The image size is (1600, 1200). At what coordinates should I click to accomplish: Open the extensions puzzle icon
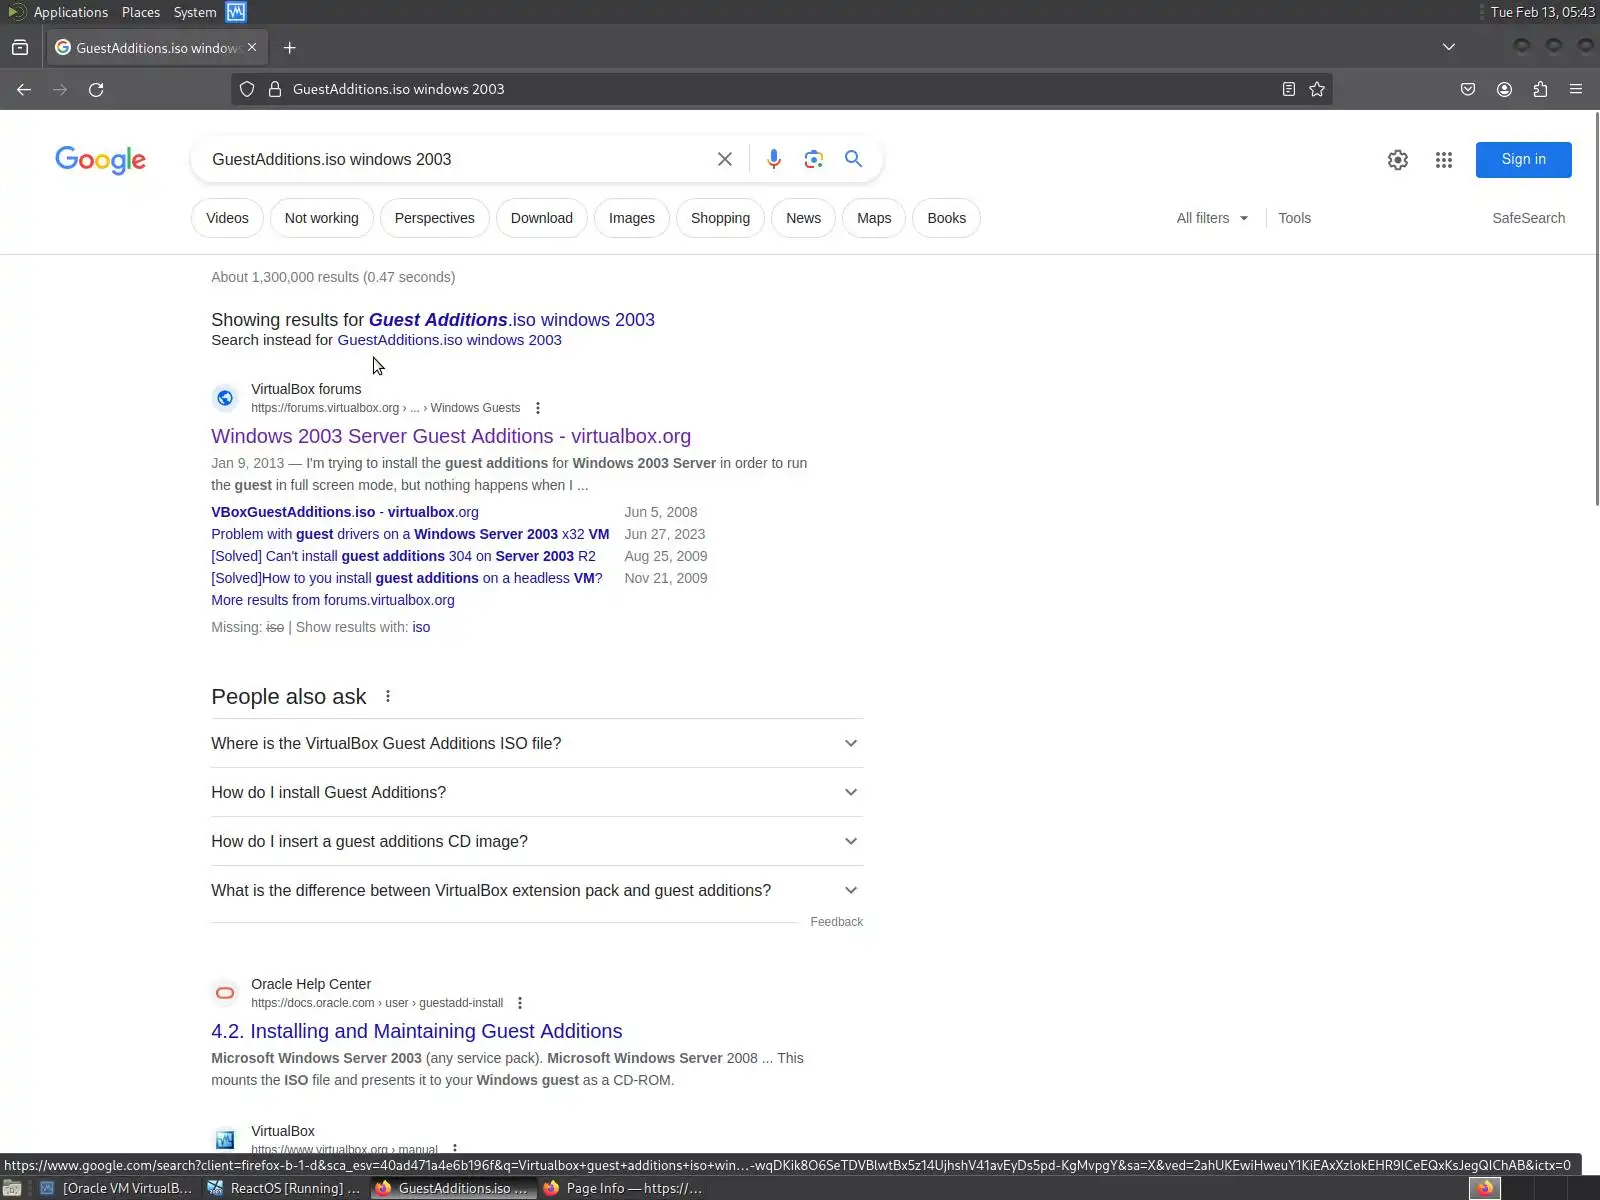1540,90
